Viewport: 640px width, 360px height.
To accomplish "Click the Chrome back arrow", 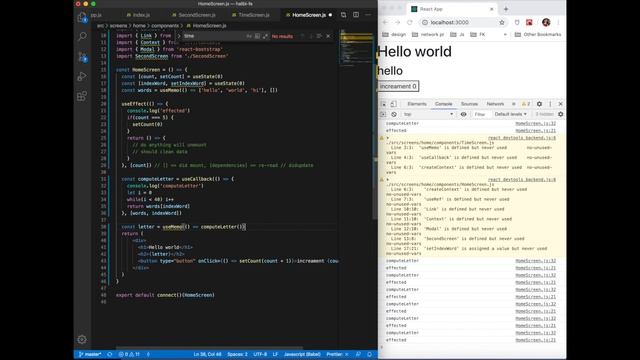I will pos(385,22).
